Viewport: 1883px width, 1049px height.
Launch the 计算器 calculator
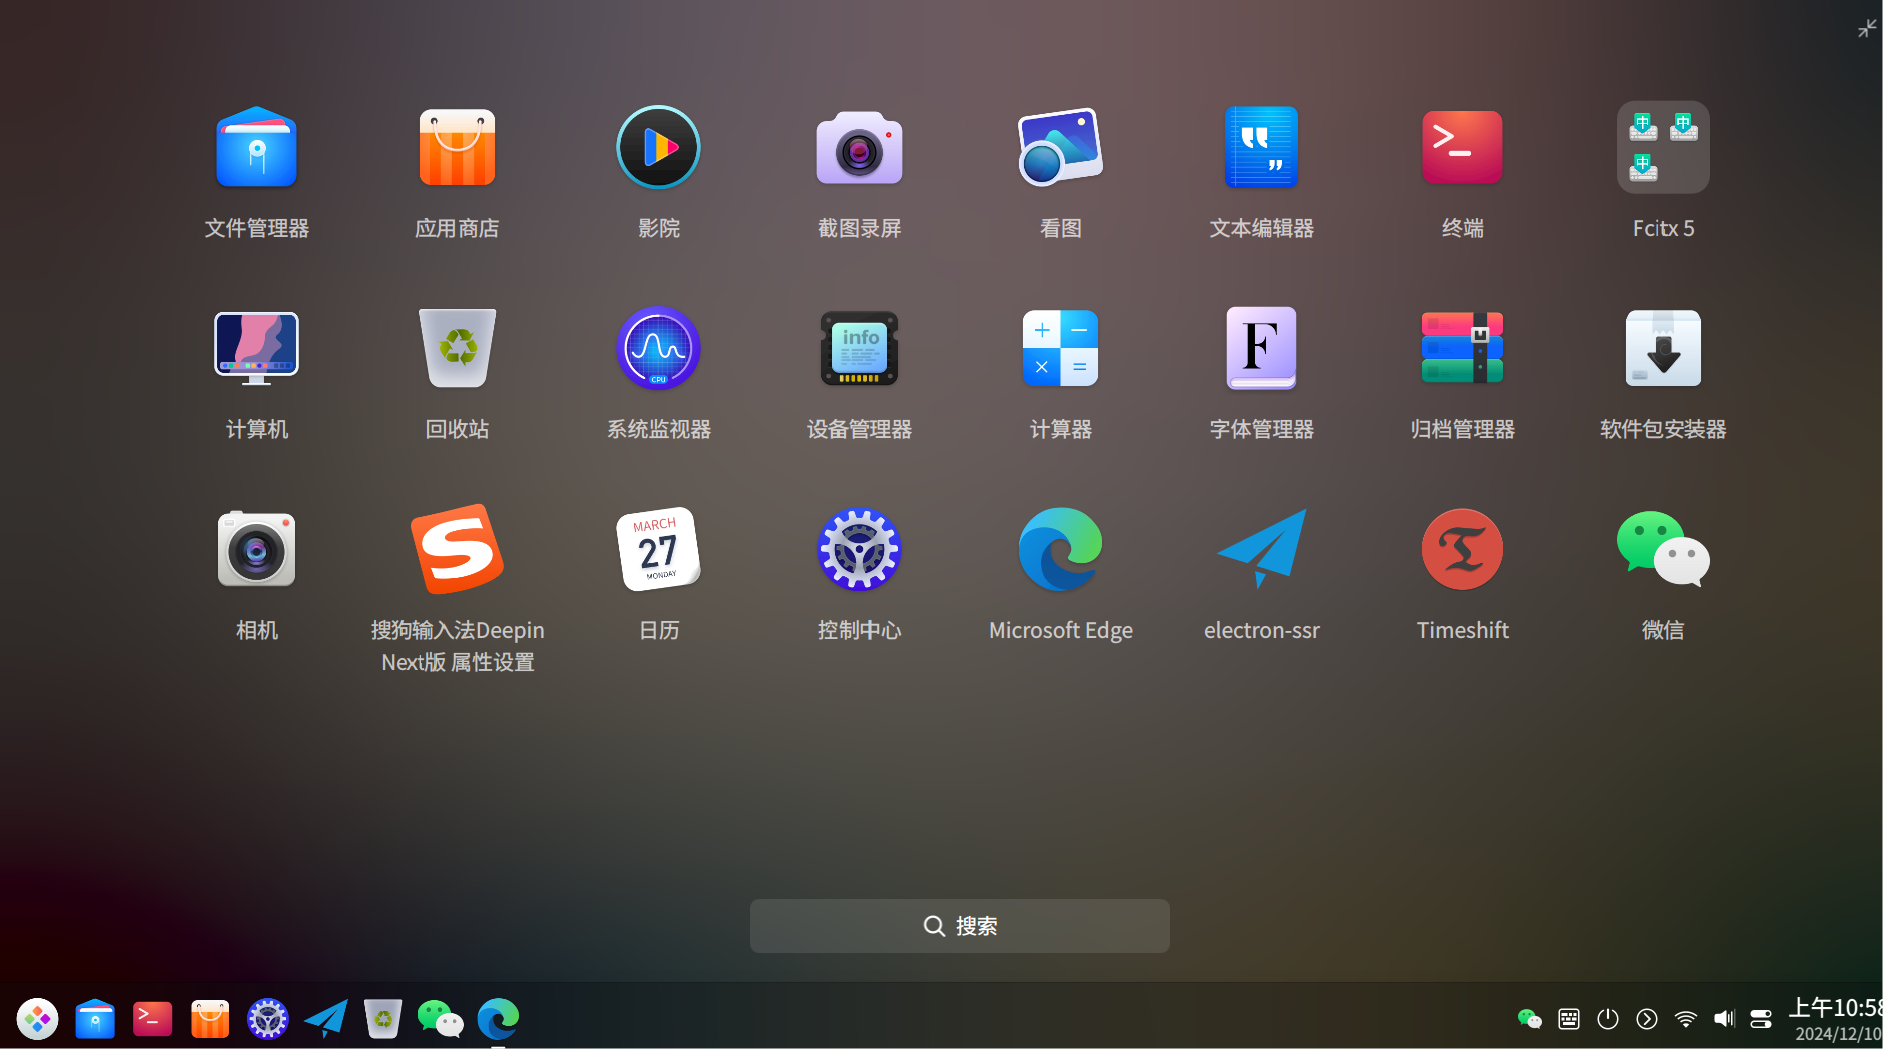pos(1060,348)
